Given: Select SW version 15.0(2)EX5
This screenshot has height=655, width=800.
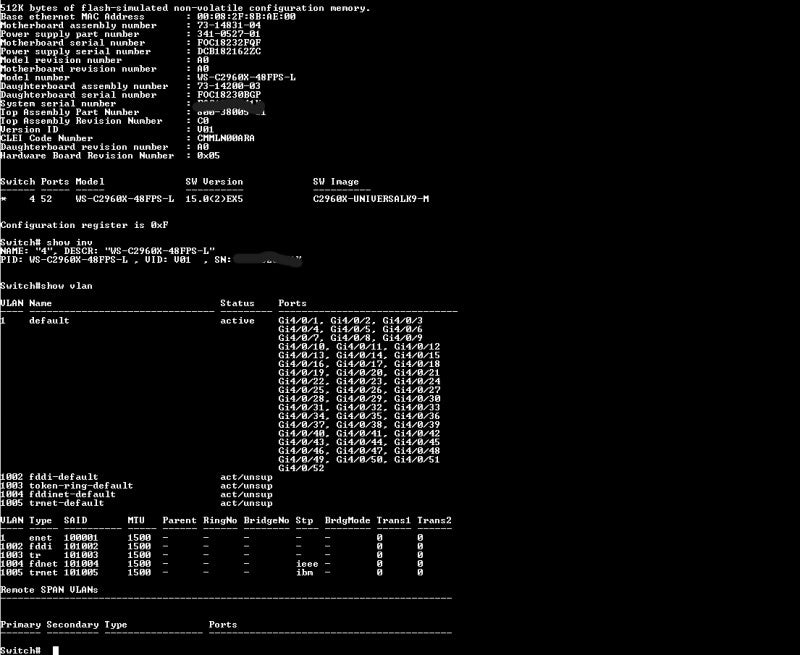Looking at the screenshot, I should click(214, 199).
